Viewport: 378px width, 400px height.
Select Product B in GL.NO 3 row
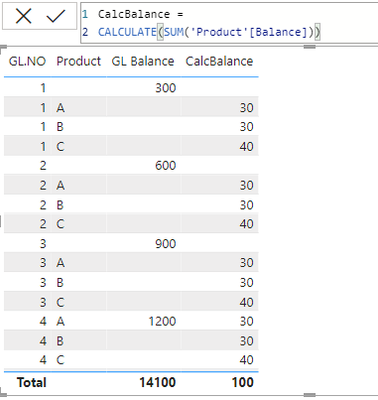click(x=60, y=283)
